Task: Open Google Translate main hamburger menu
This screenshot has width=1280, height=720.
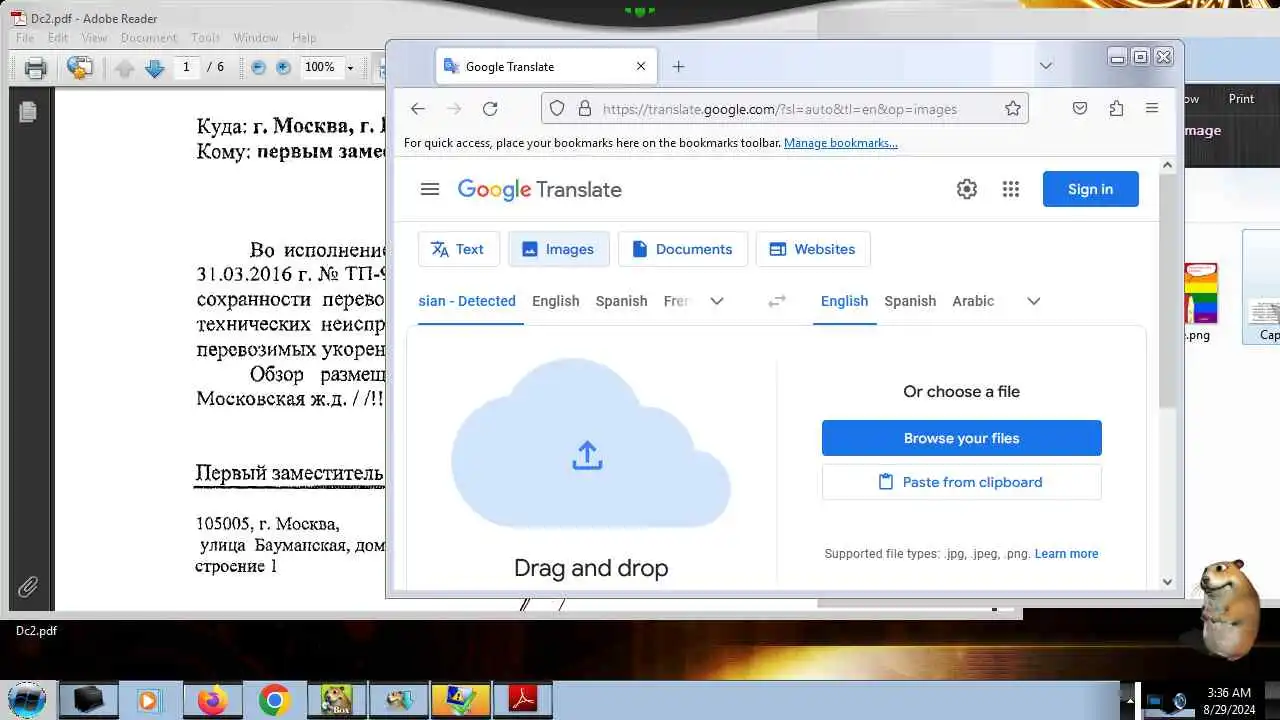Action: point(430,189)
